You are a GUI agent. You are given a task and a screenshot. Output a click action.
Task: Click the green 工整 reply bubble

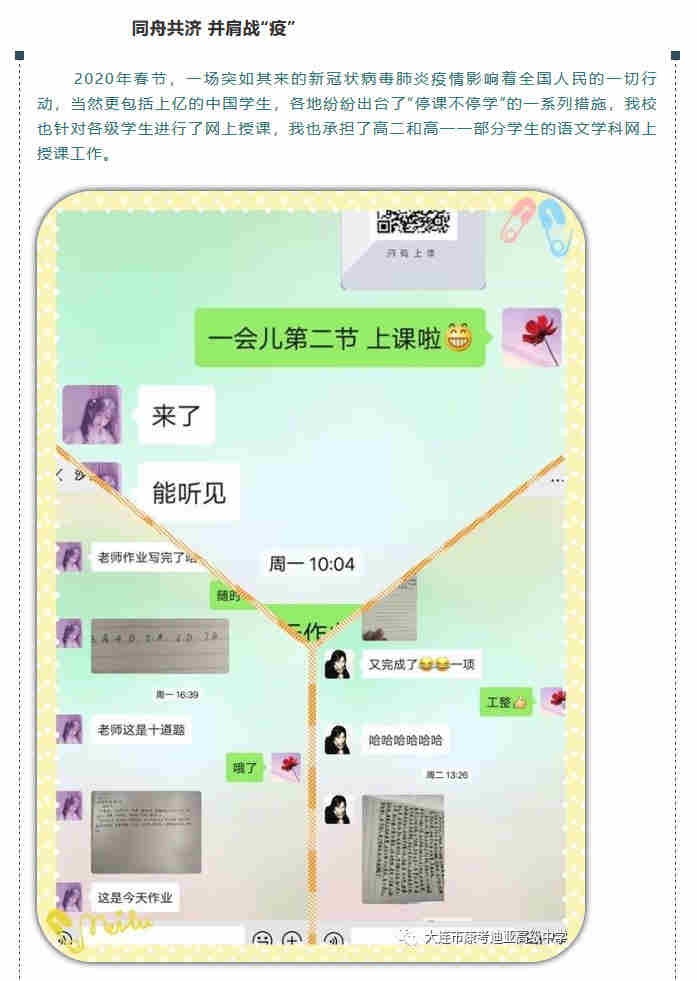point(506,702)
